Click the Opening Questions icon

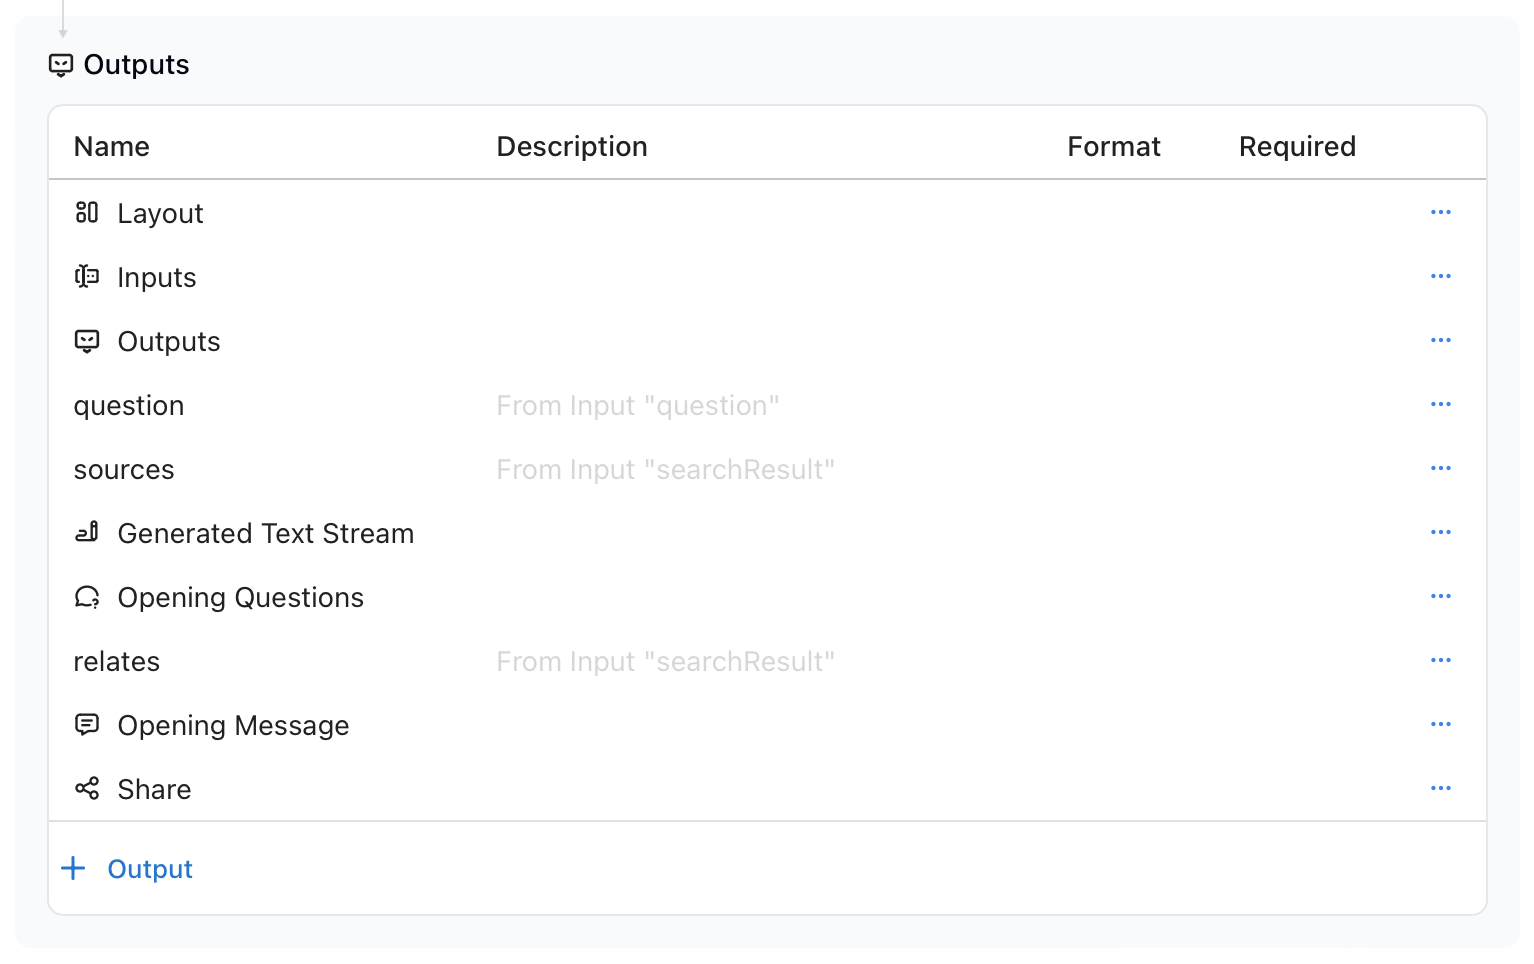click(87, 597)
